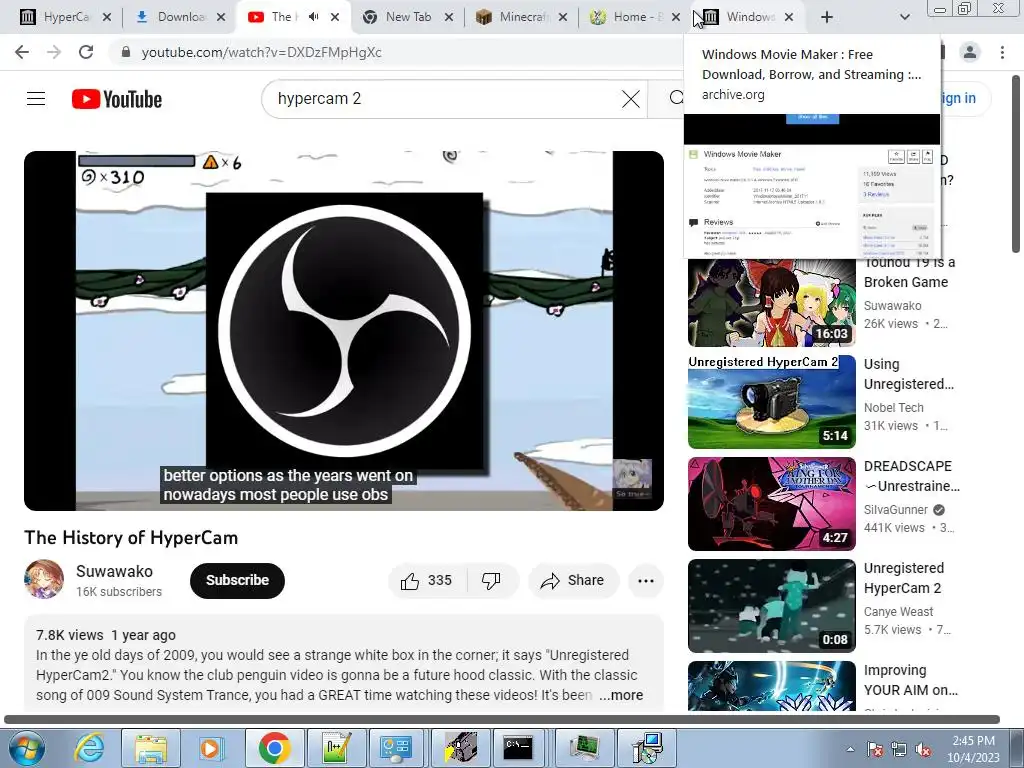Screen dimensions: 1024x768
Task: Open Action Center flag icon
Action: pos(875,750)
